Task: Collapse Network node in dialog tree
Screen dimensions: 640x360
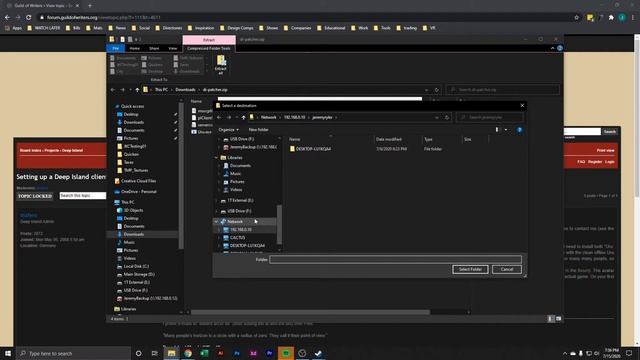Action: (216, 222)
